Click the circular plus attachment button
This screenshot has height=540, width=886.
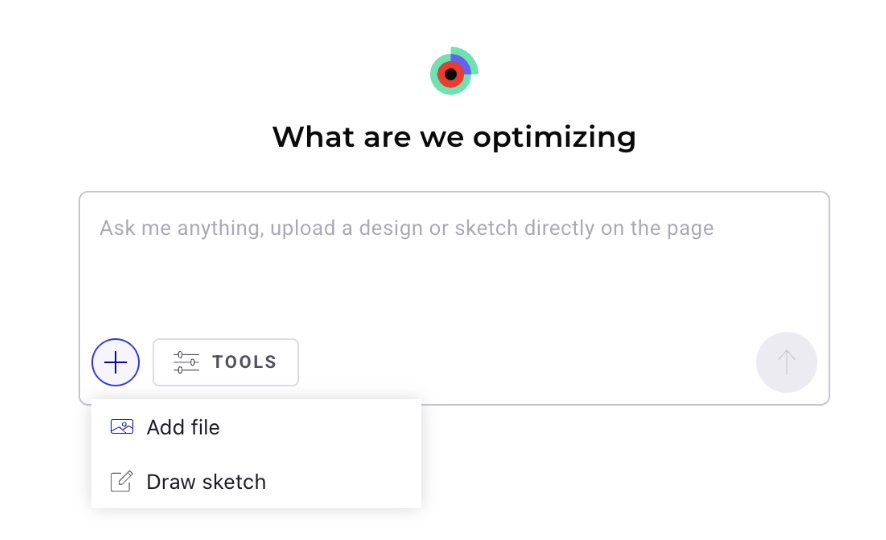pyautogui.click(x=115, y=362)
